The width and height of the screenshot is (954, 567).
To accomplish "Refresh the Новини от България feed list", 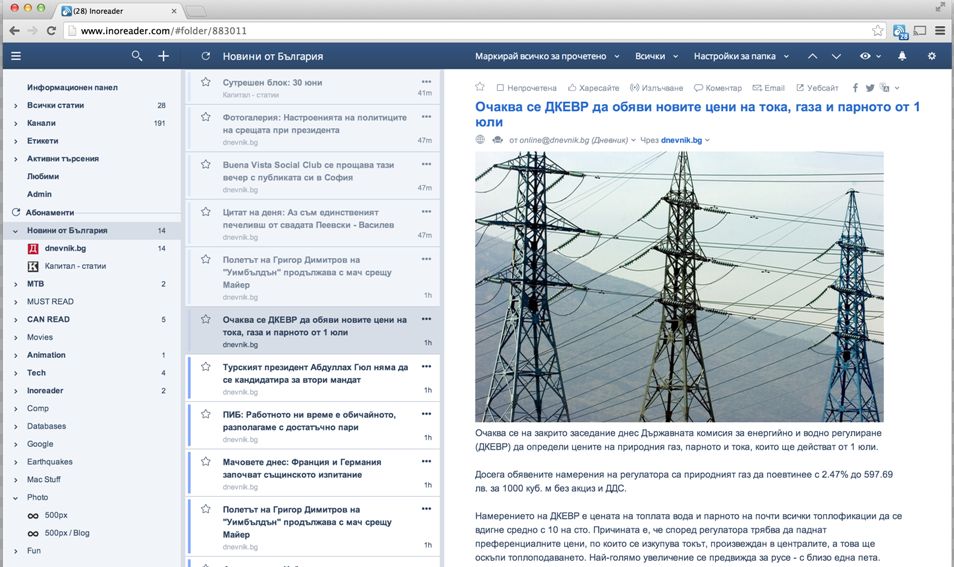I will click(204, 56).
